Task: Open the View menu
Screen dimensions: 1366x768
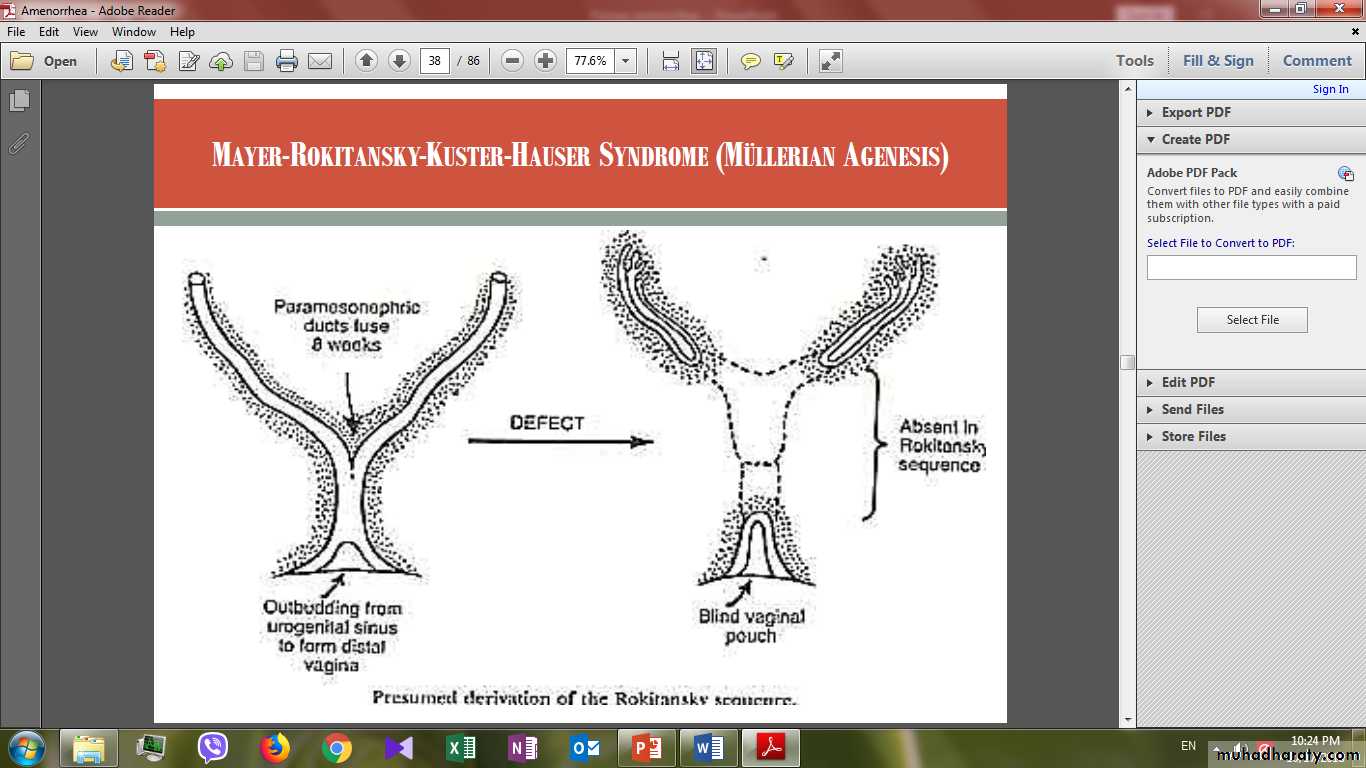Action: [85, 32]
